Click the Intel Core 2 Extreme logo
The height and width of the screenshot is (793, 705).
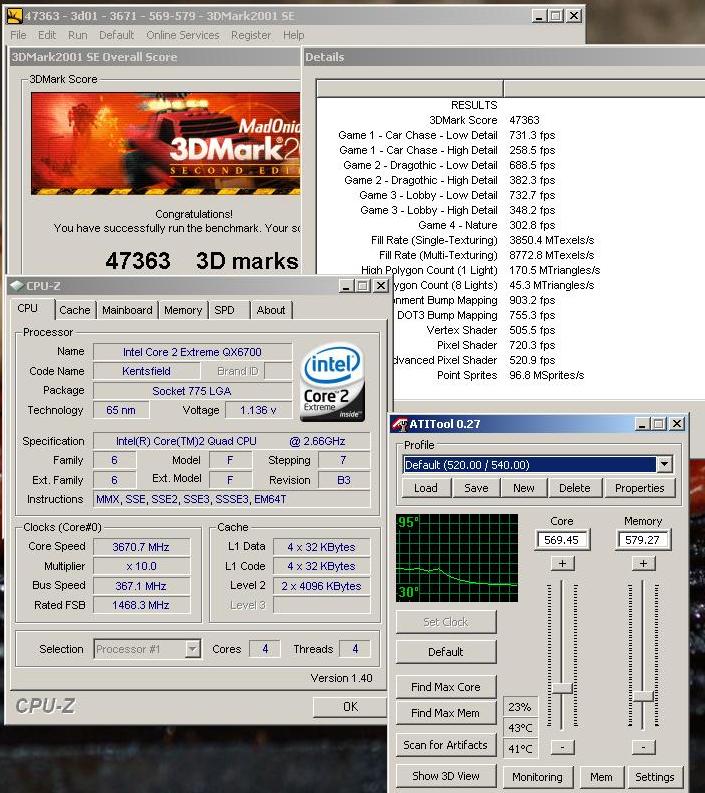(x=332, y=382)
